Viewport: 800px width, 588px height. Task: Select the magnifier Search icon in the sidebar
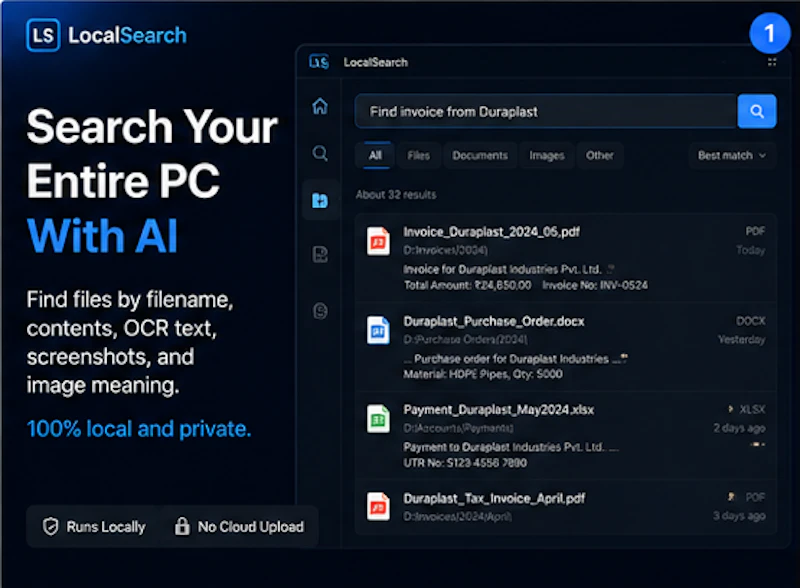point(320,153)
